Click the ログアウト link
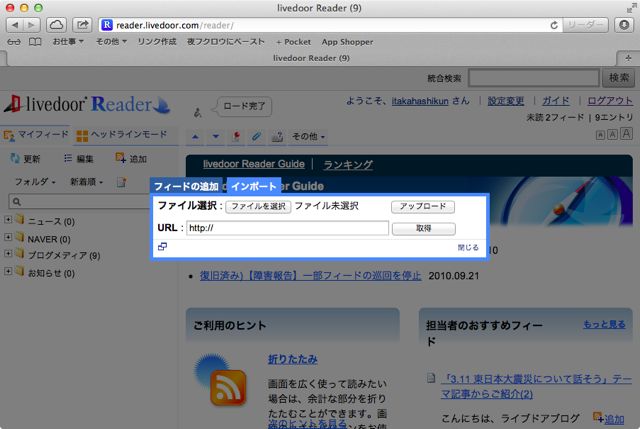 point(610,101)
